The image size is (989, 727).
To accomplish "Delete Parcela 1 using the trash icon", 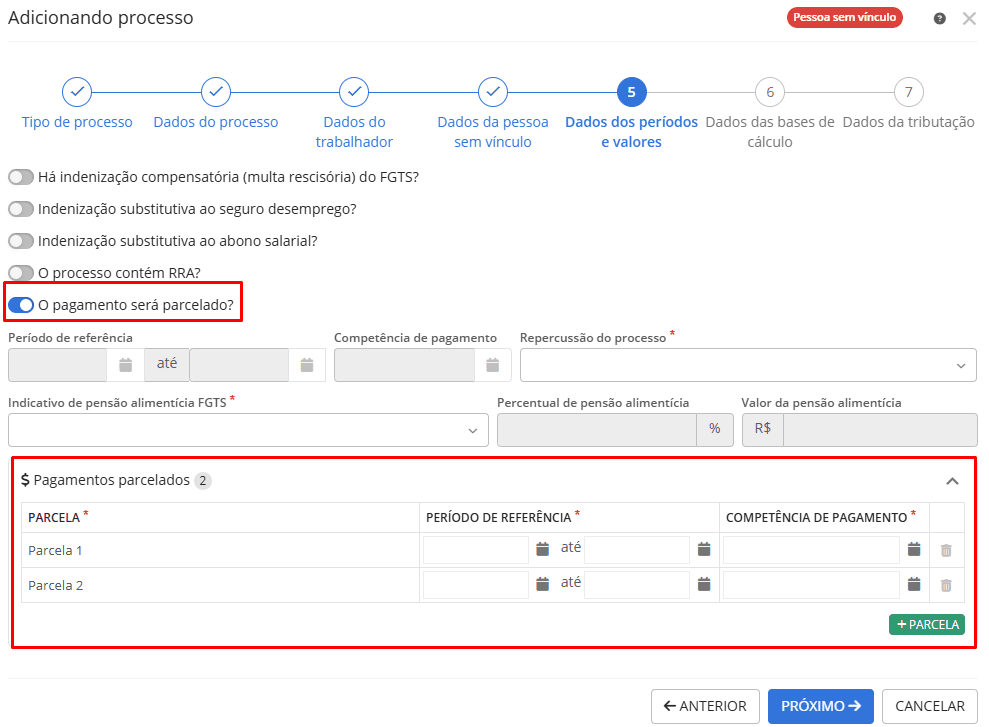I will 948,549.
